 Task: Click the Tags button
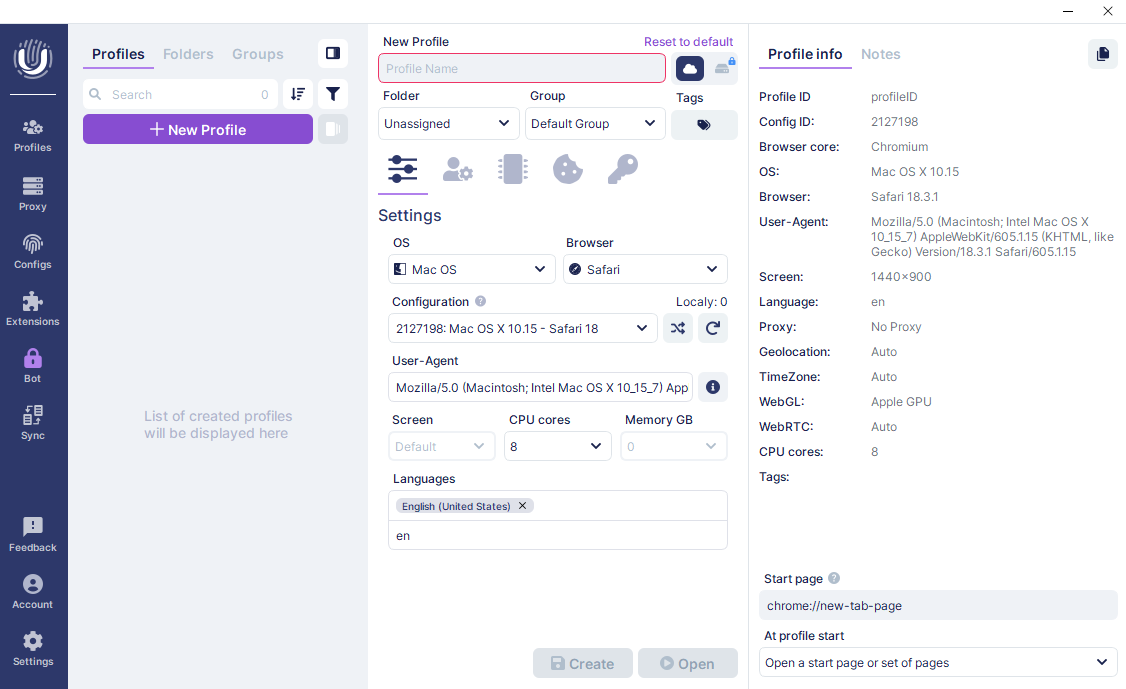point(704,125)
